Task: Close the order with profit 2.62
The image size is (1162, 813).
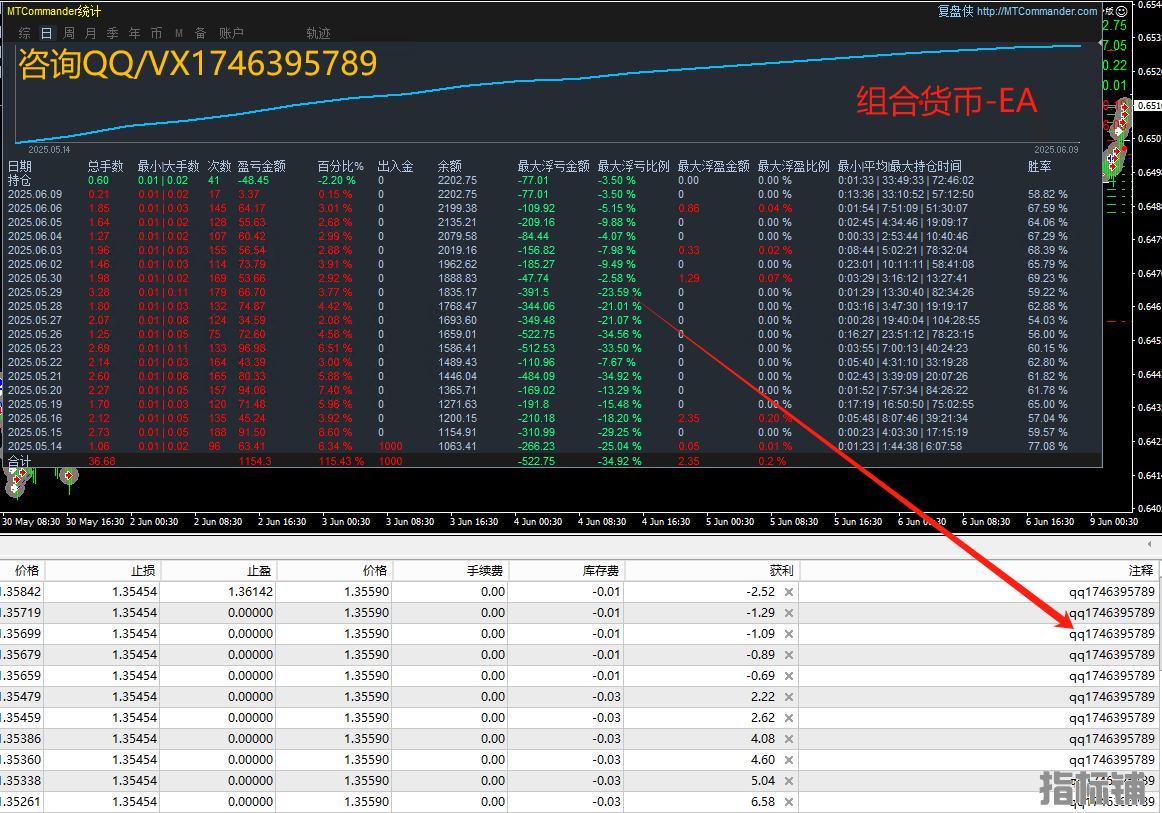Action: (788, 718)
